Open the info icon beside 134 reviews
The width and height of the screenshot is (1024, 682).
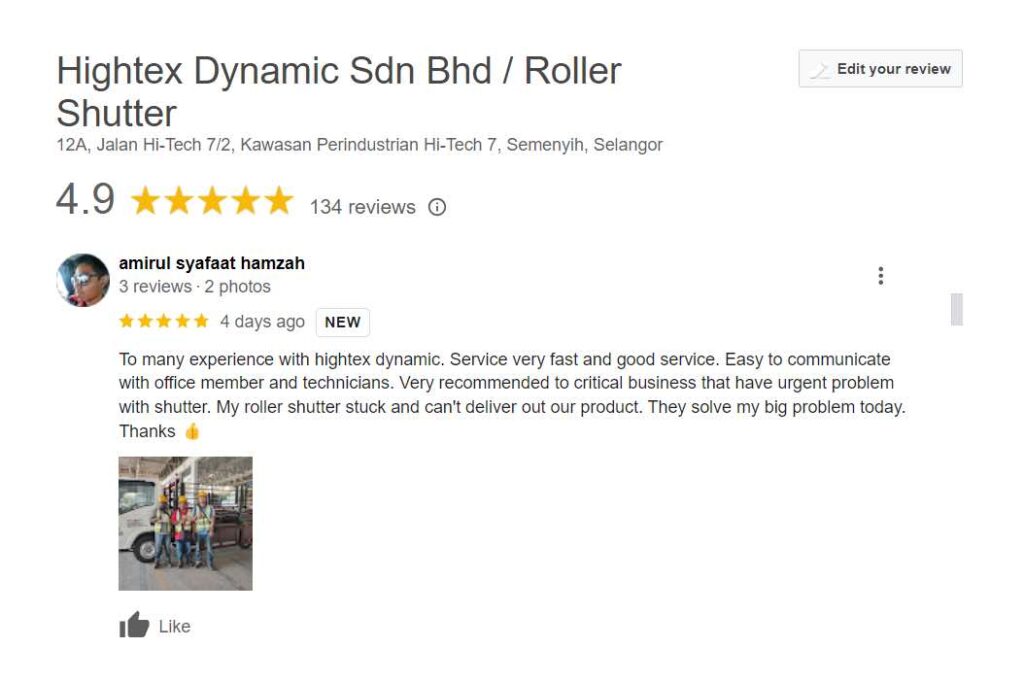click(x=437, y=207)
